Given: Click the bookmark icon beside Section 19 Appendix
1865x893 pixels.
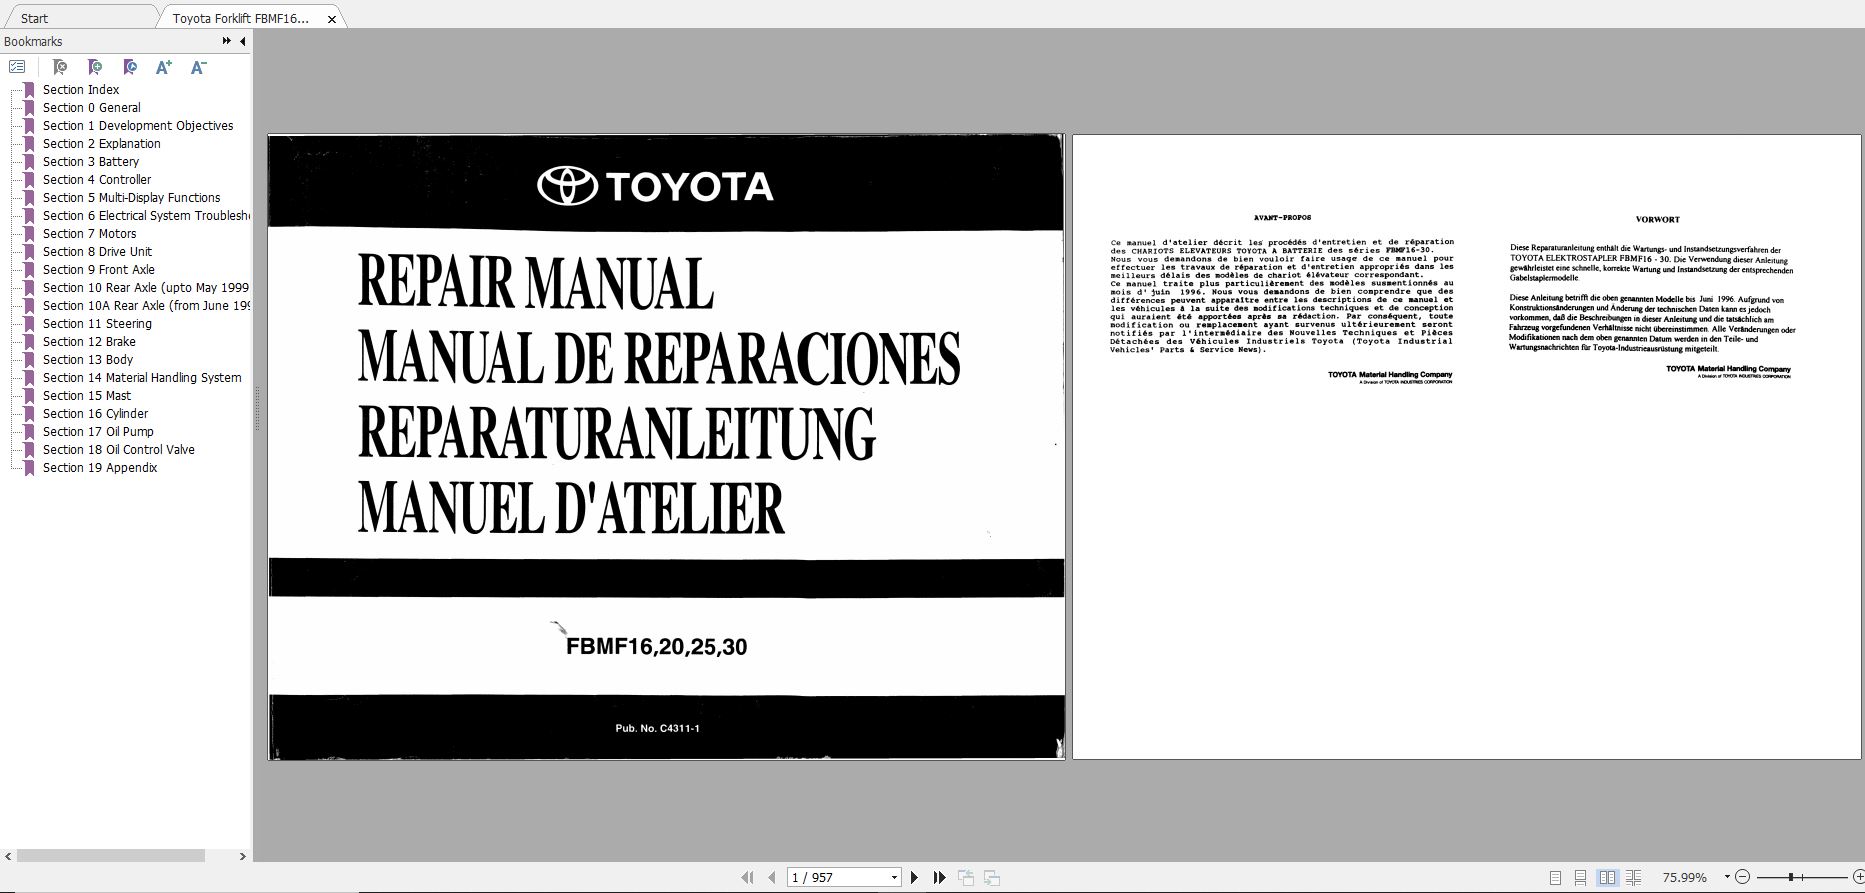Looking at the screenshot, I should coord(29,468).
